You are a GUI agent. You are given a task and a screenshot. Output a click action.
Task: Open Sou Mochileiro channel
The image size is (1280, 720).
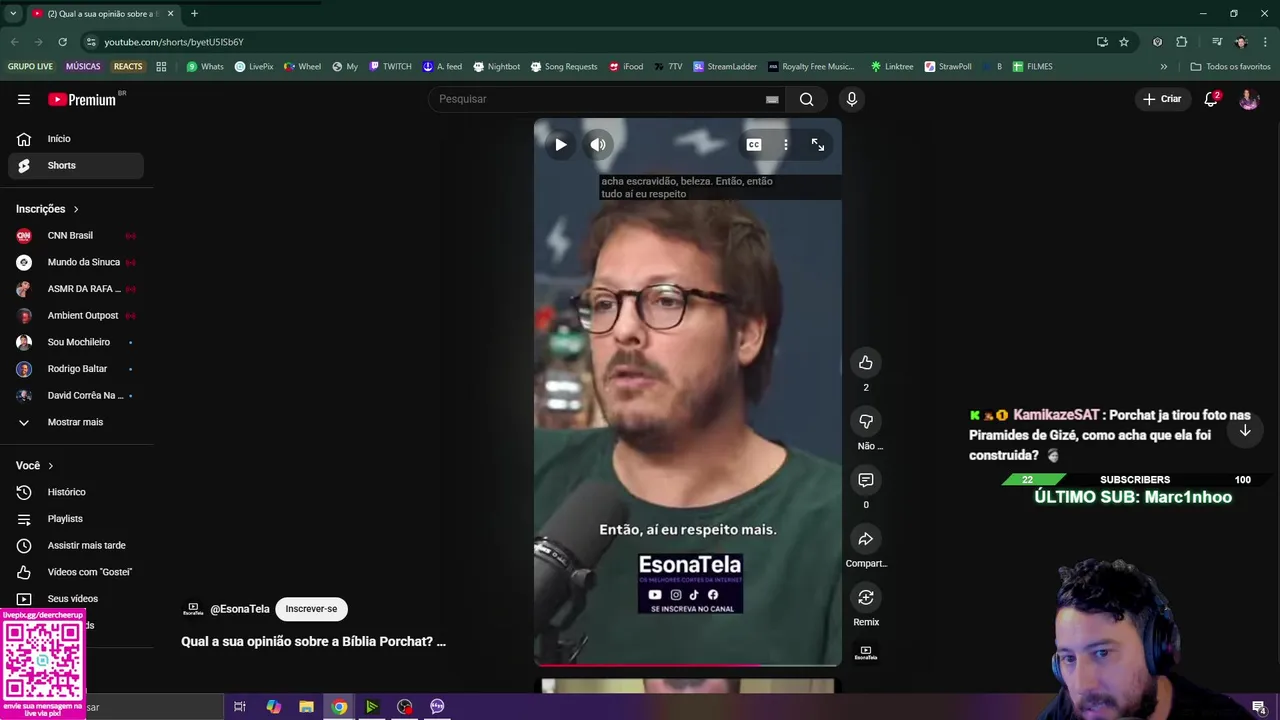76,342
